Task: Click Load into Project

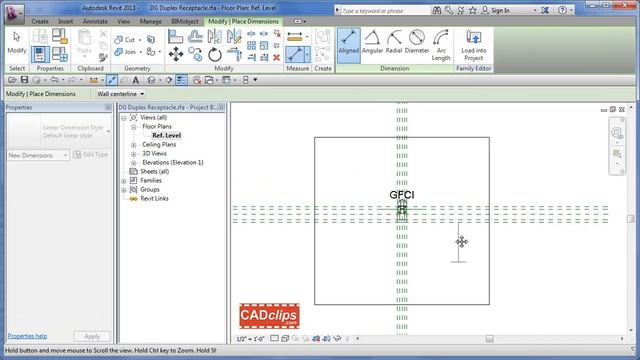Action: [x=473, y=45]
